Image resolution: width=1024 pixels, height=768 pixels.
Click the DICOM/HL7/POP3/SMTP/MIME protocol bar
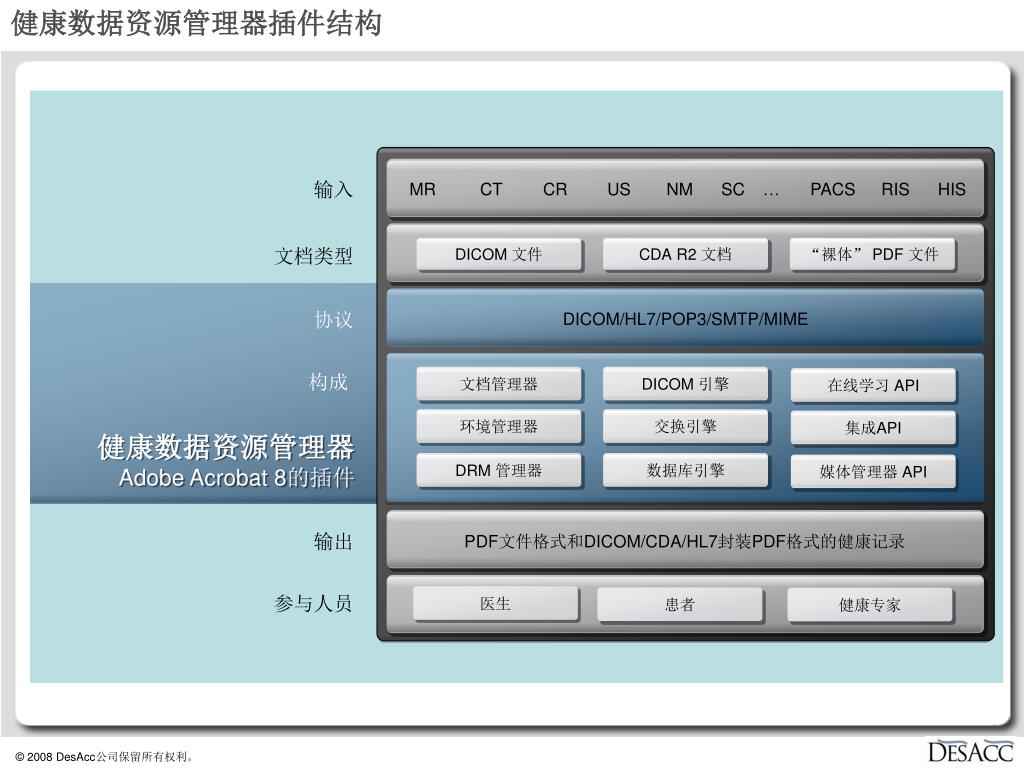tap(685, 319)
